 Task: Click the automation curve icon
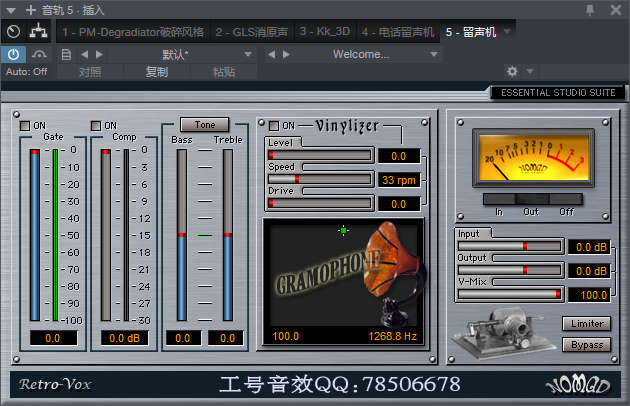pos(39,54)
